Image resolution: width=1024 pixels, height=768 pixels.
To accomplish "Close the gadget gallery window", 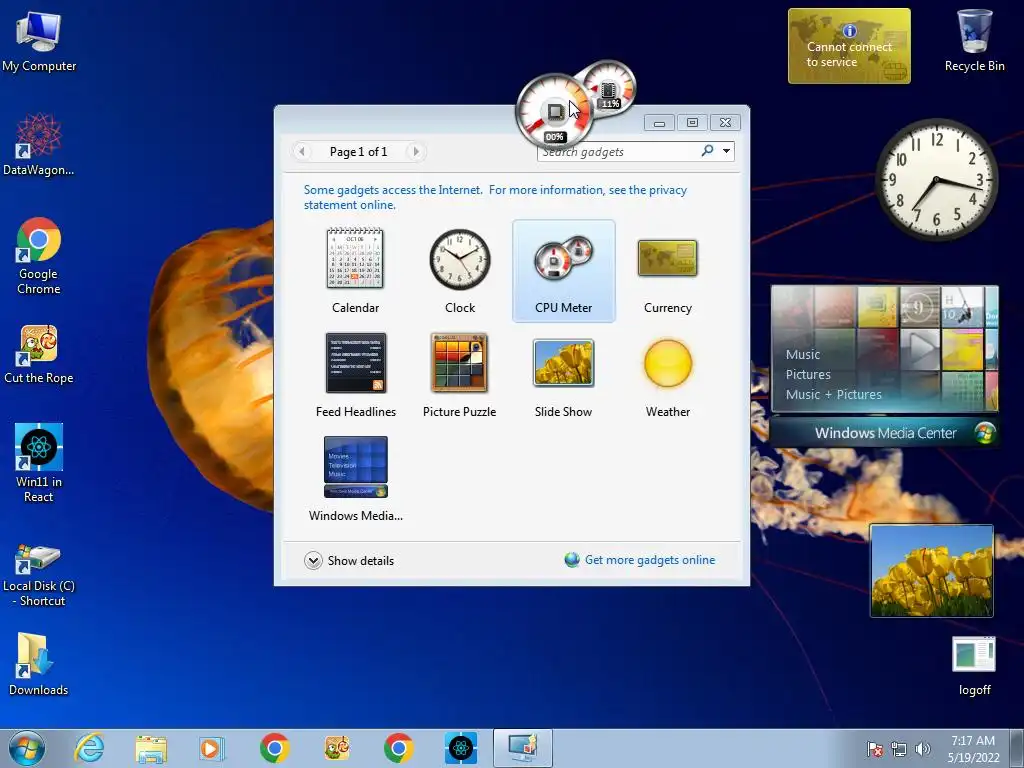I will [x=725, y=123].
